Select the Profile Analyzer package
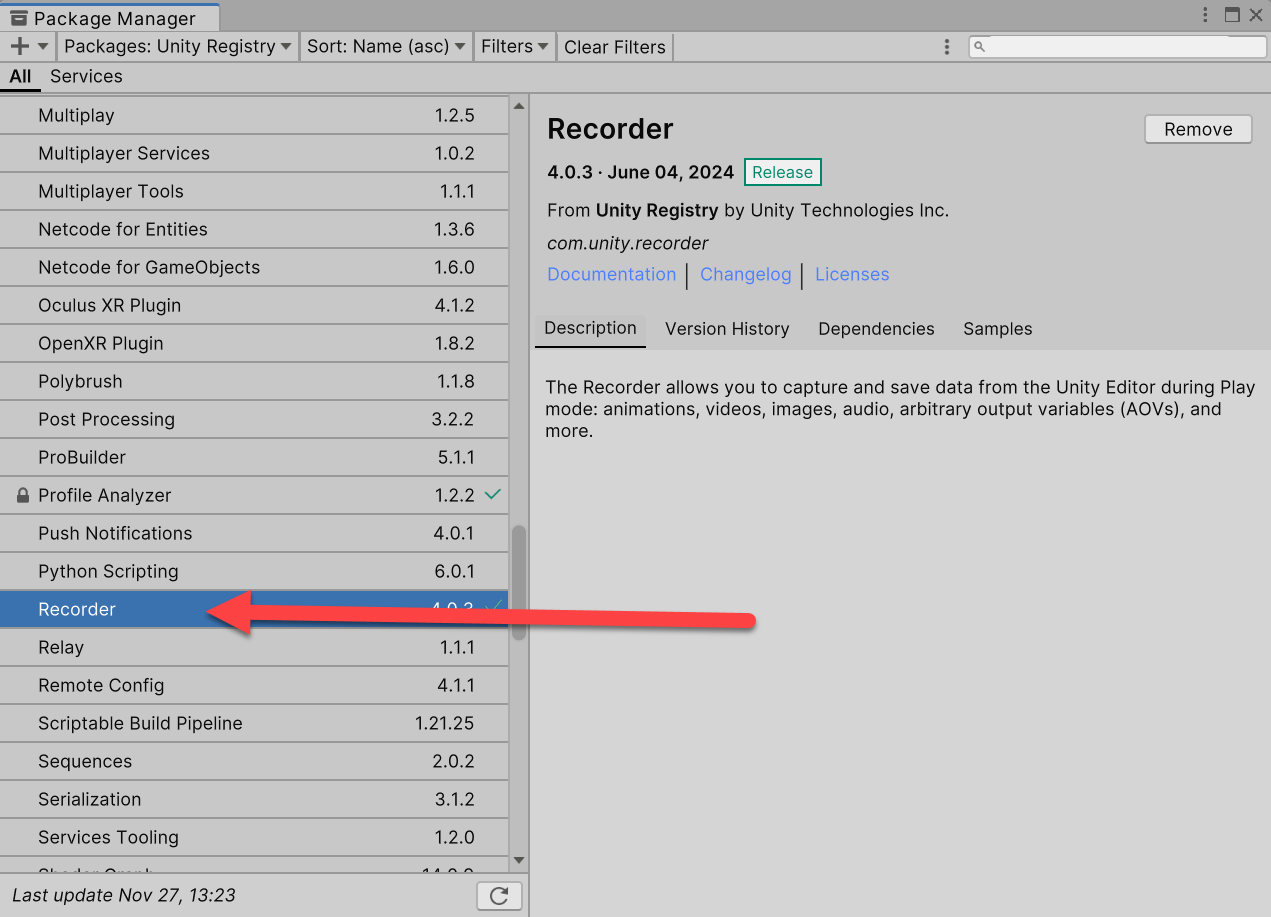The image size is (1271, 917). point(254,495)
